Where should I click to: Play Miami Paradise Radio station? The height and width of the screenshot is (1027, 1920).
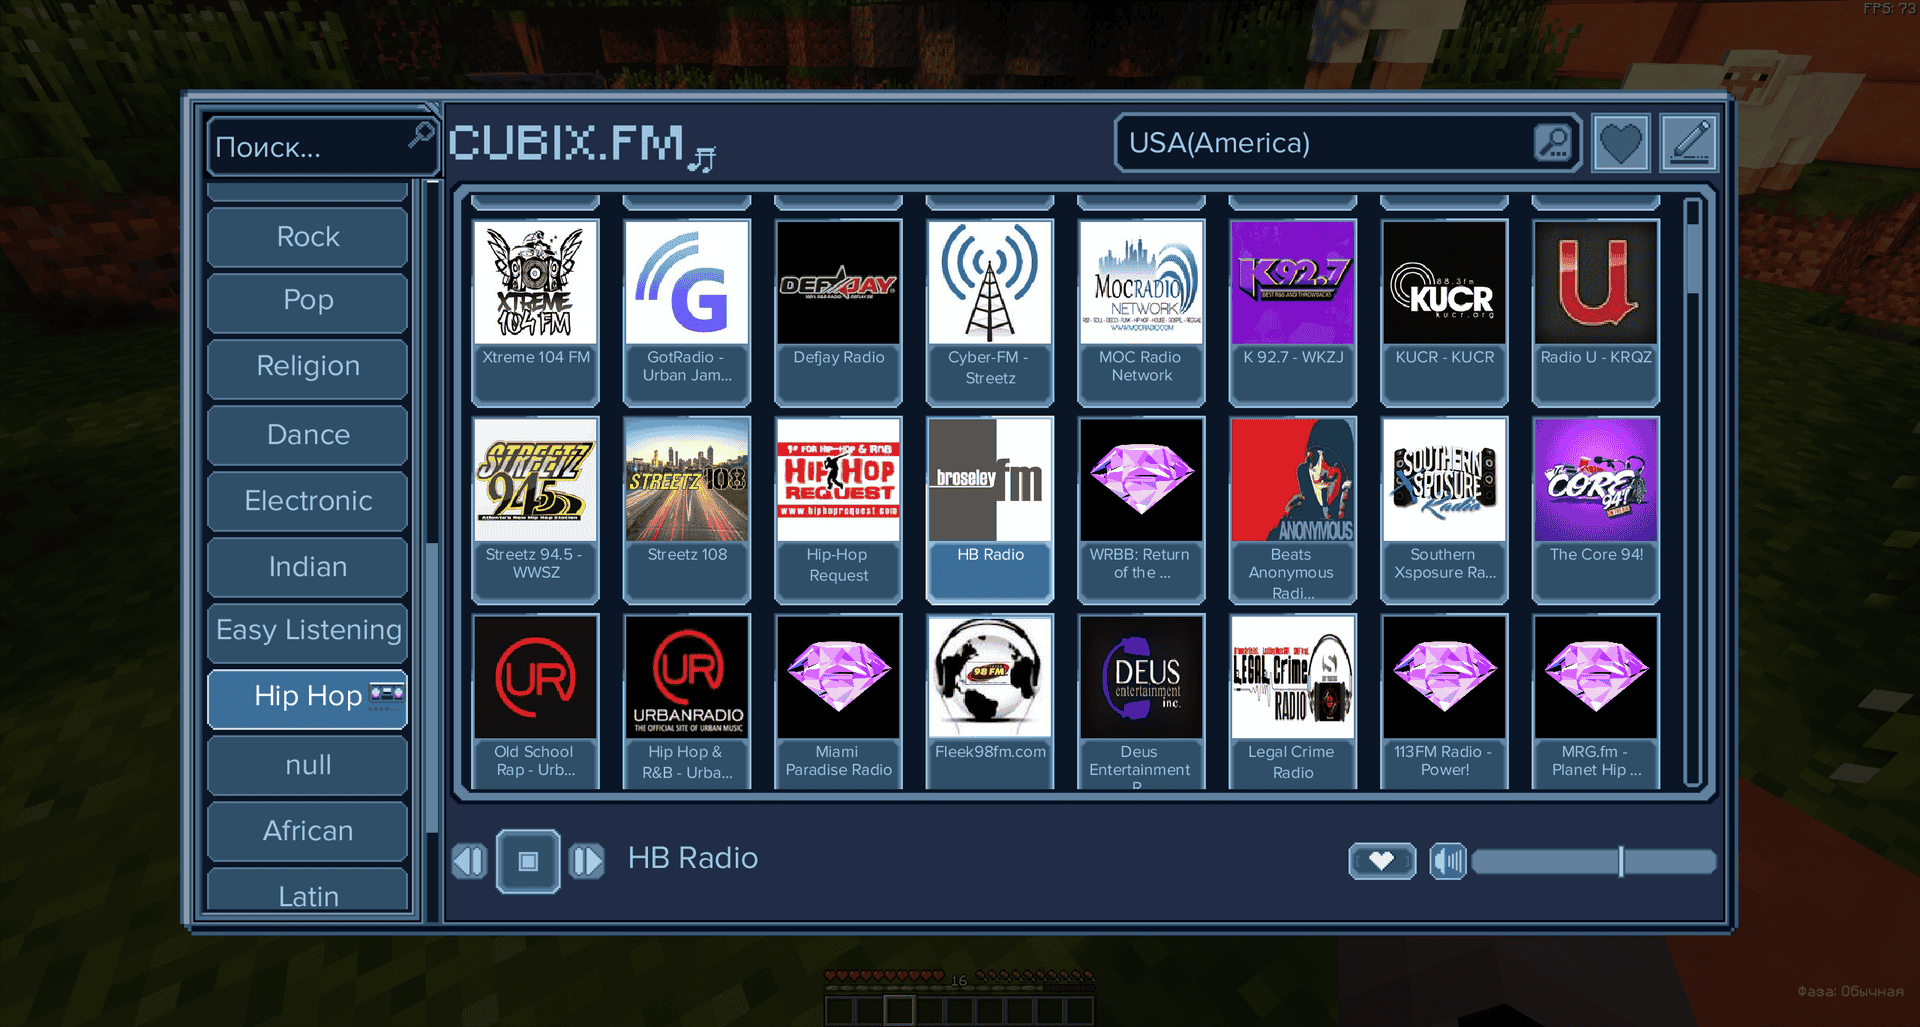pos(839,700)
